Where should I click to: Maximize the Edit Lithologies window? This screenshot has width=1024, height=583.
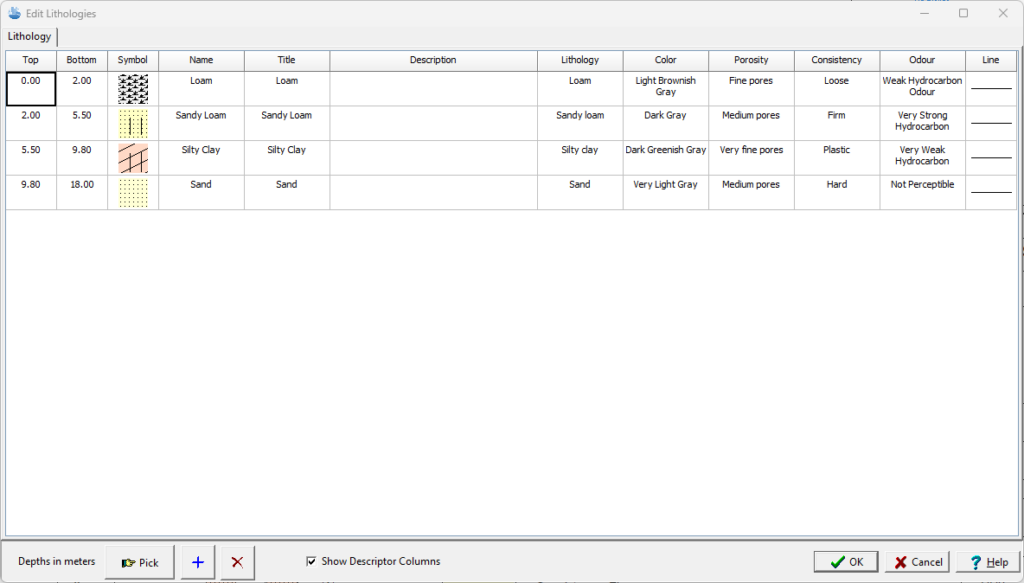point(963,13)
